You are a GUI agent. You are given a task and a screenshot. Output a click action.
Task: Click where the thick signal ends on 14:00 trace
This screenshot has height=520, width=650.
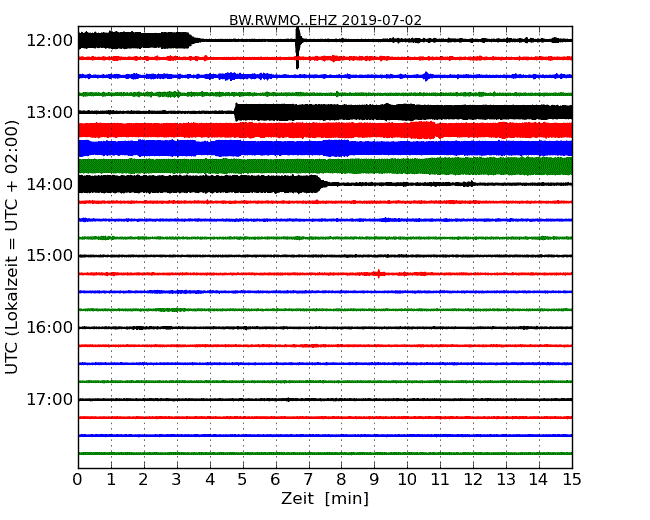321,184
